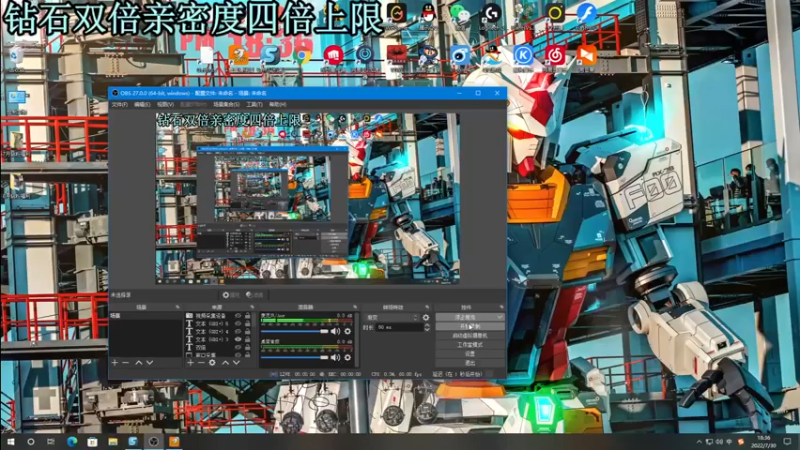Viewport: 800px width, 450px height.
Task: Open Windows Start menu
Action: (10, 441)
